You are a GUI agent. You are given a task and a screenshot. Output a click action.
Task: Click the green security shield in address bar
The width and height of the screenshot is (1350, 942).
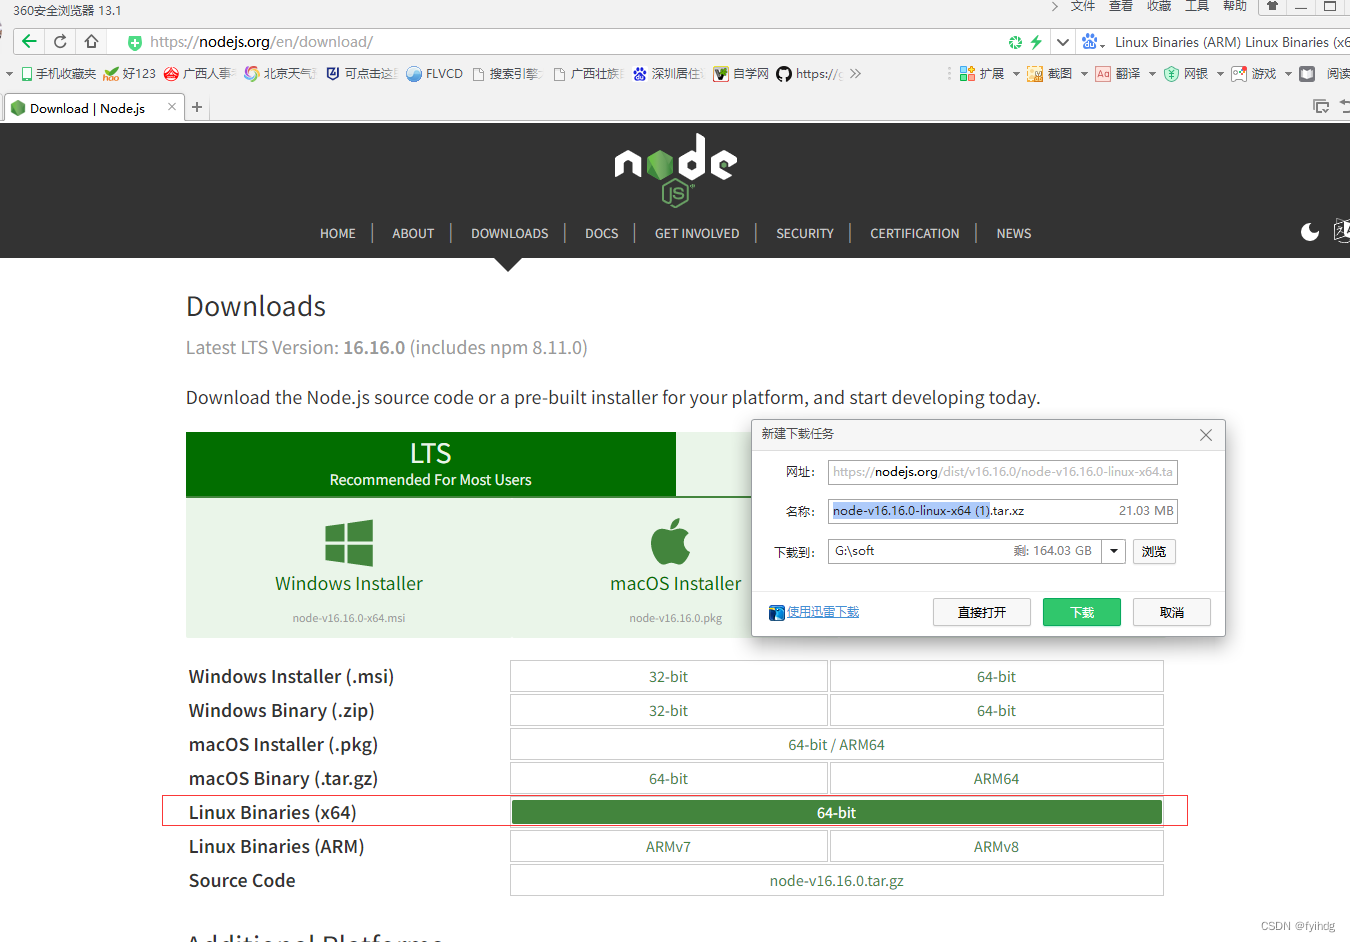(135, 42)
